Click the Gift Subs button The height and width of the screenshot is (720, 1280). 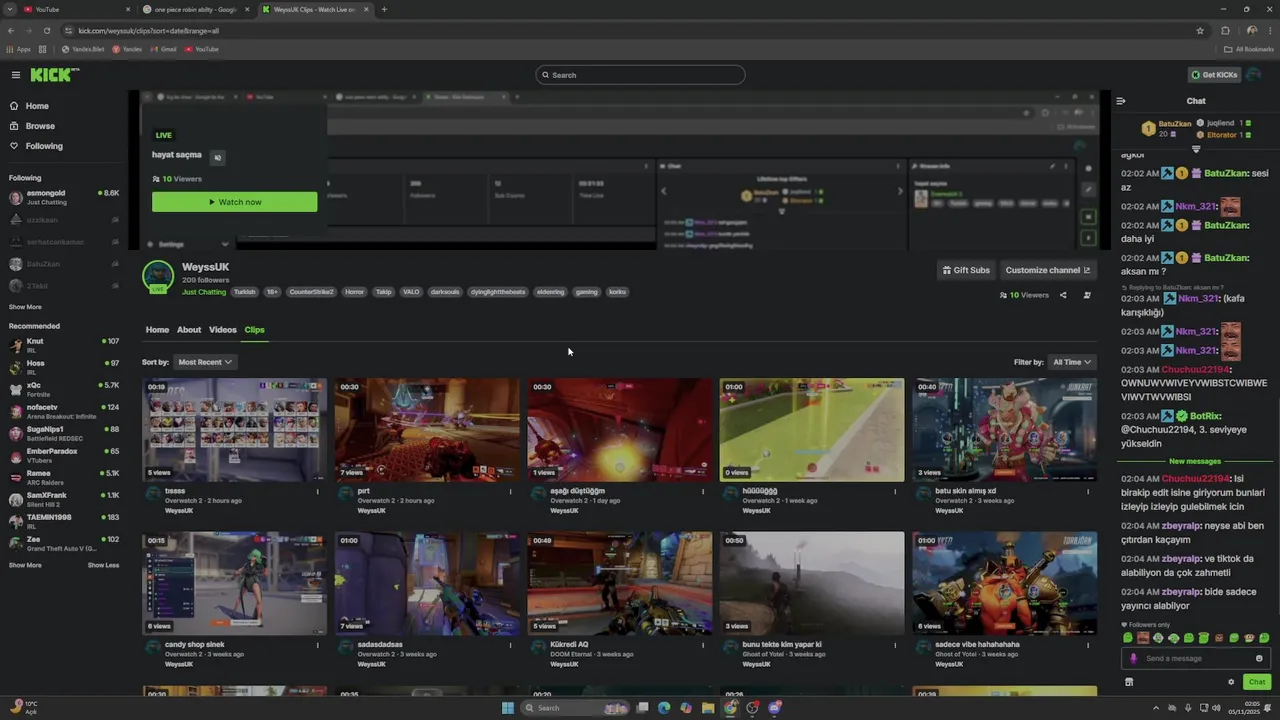[966, 270]
